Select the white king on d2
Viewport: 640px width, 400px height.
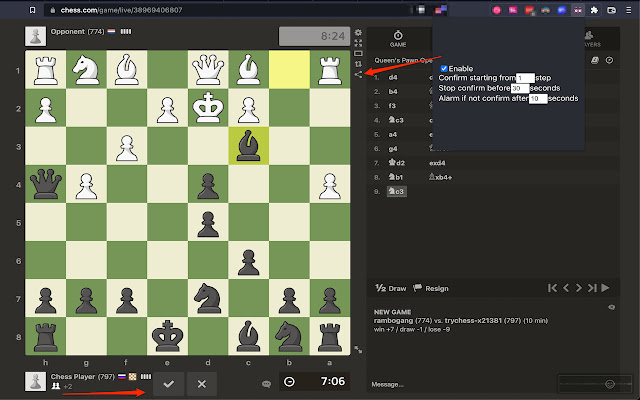(x=208, y=108)
